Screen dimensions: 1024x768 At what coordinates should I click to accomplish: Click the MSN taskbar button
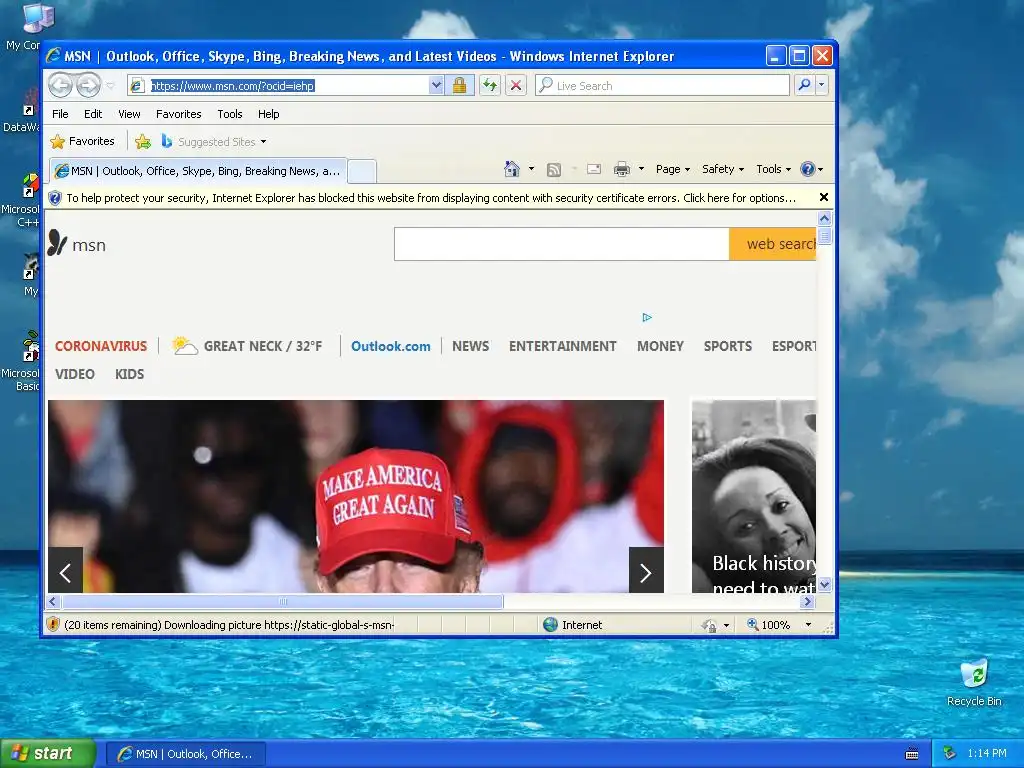coord(185,754)
